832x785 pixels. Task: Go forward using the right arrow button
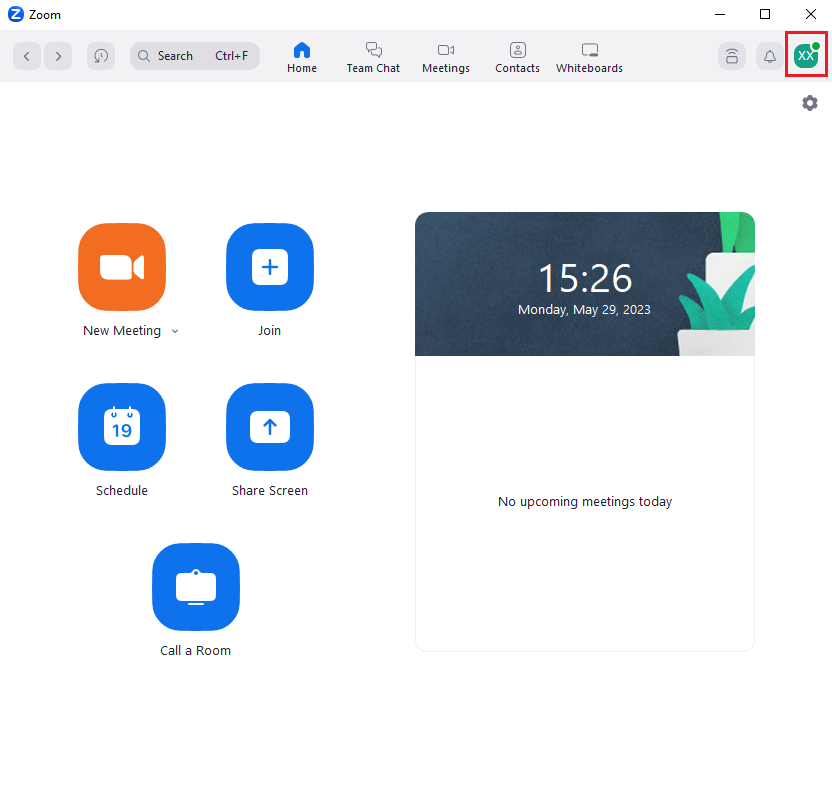click(58, 56)
